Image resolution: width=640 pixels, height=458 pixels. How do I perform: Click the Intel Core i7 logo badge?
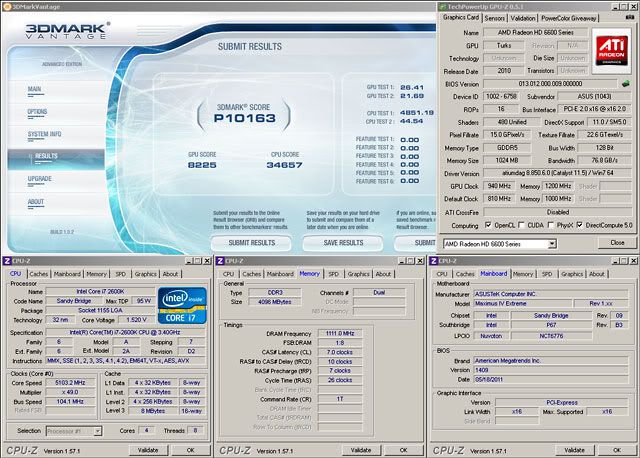[182, 306]
